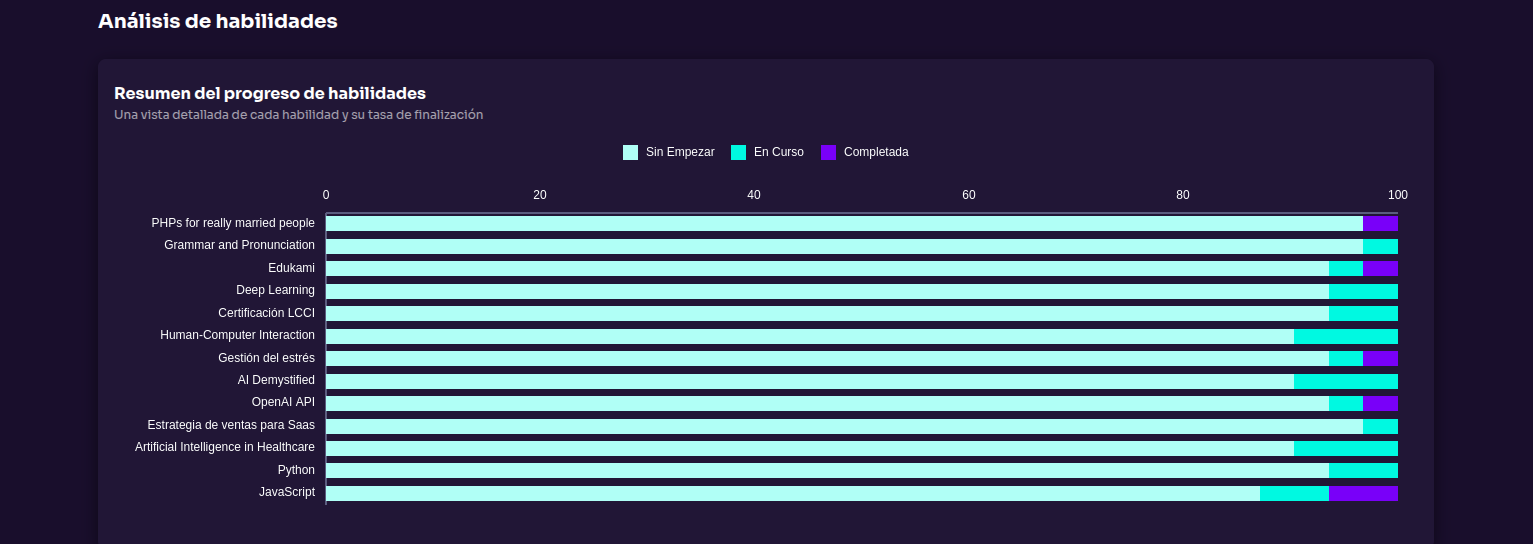Click the En Curso segment of Grammar and Pronunciation bar

(x=1380, y=246)
